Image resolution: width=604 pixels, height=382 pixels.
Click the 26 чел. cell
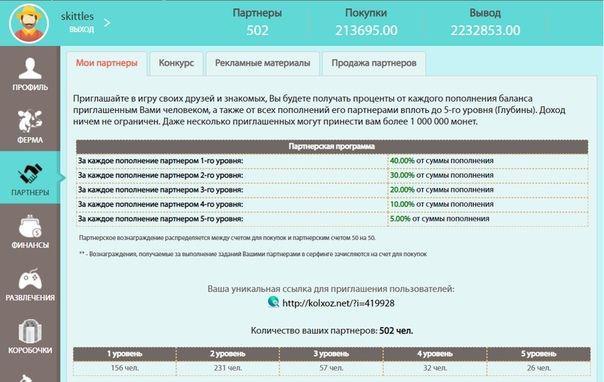click(x=538, y=368)
